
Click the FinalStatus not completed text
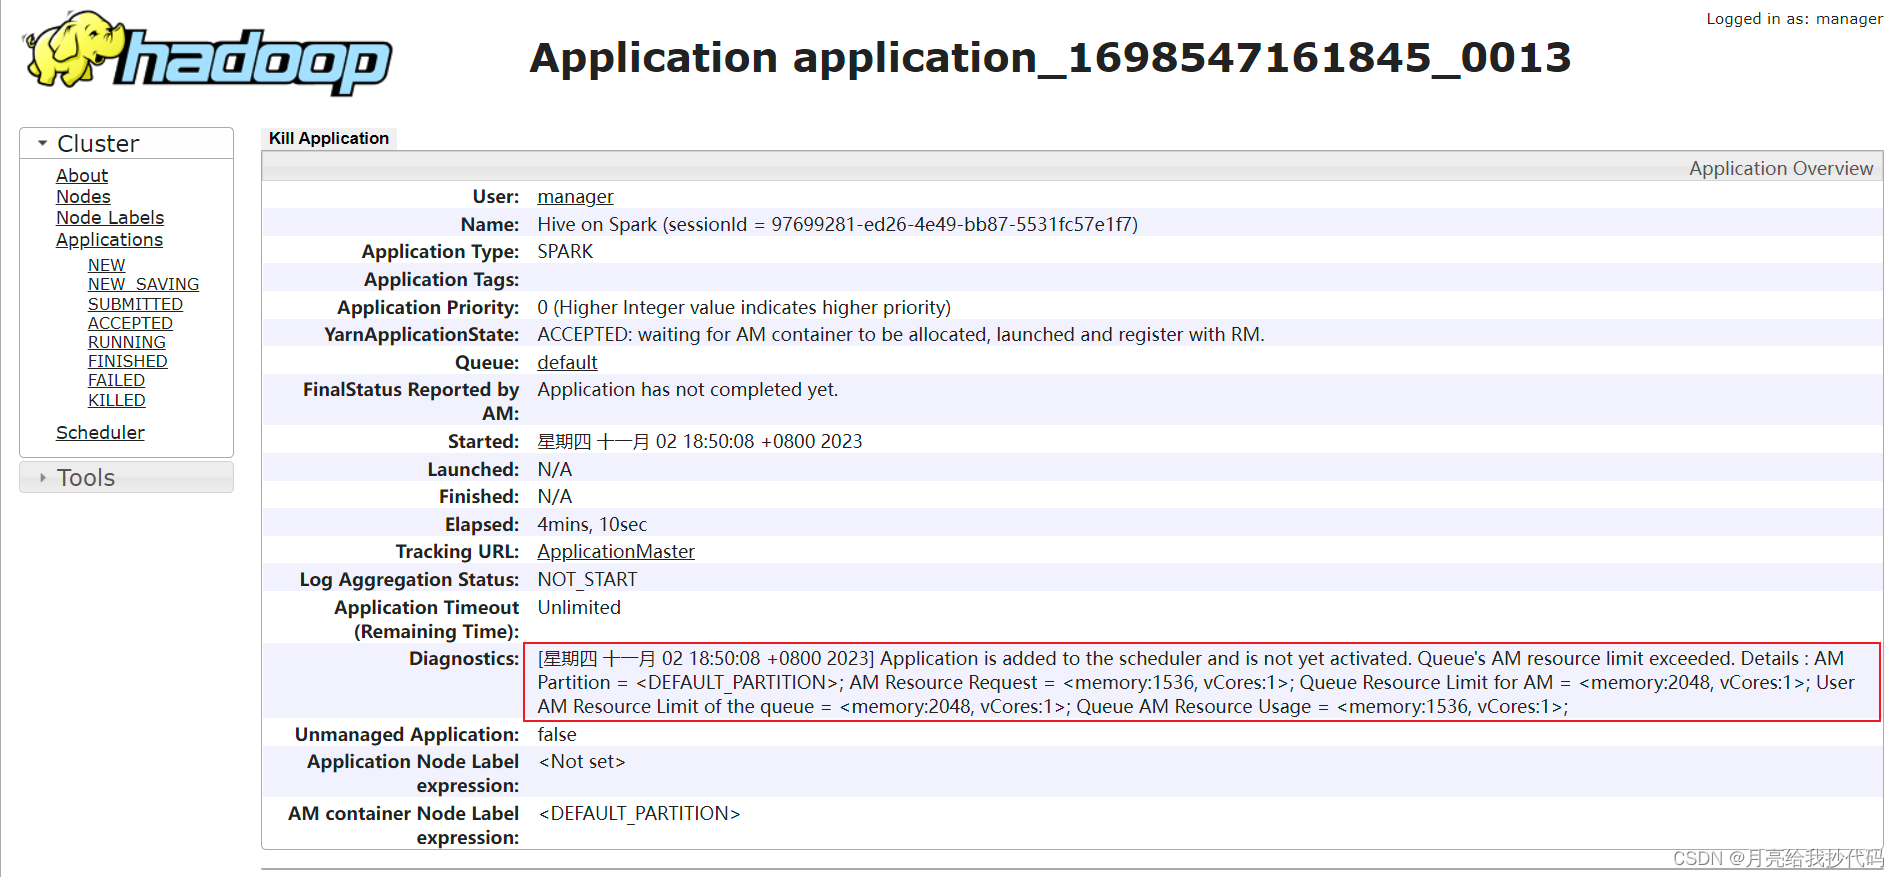[x=687, y=390]
